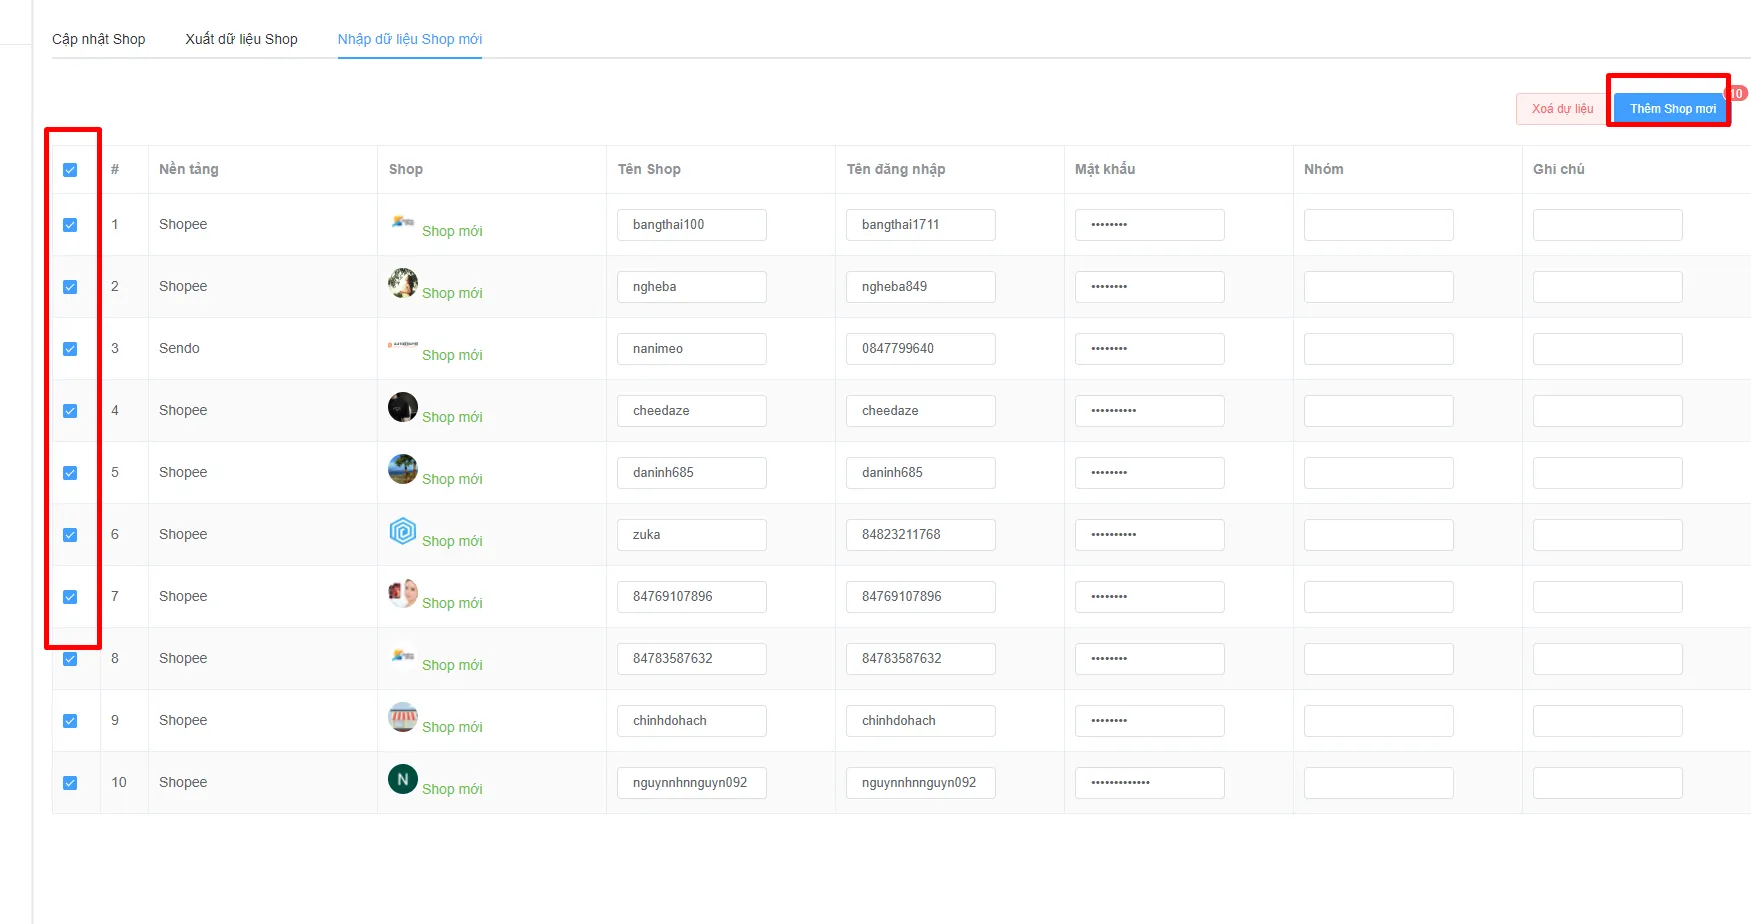Click the 84783587632 shop avatar icon

403,655
